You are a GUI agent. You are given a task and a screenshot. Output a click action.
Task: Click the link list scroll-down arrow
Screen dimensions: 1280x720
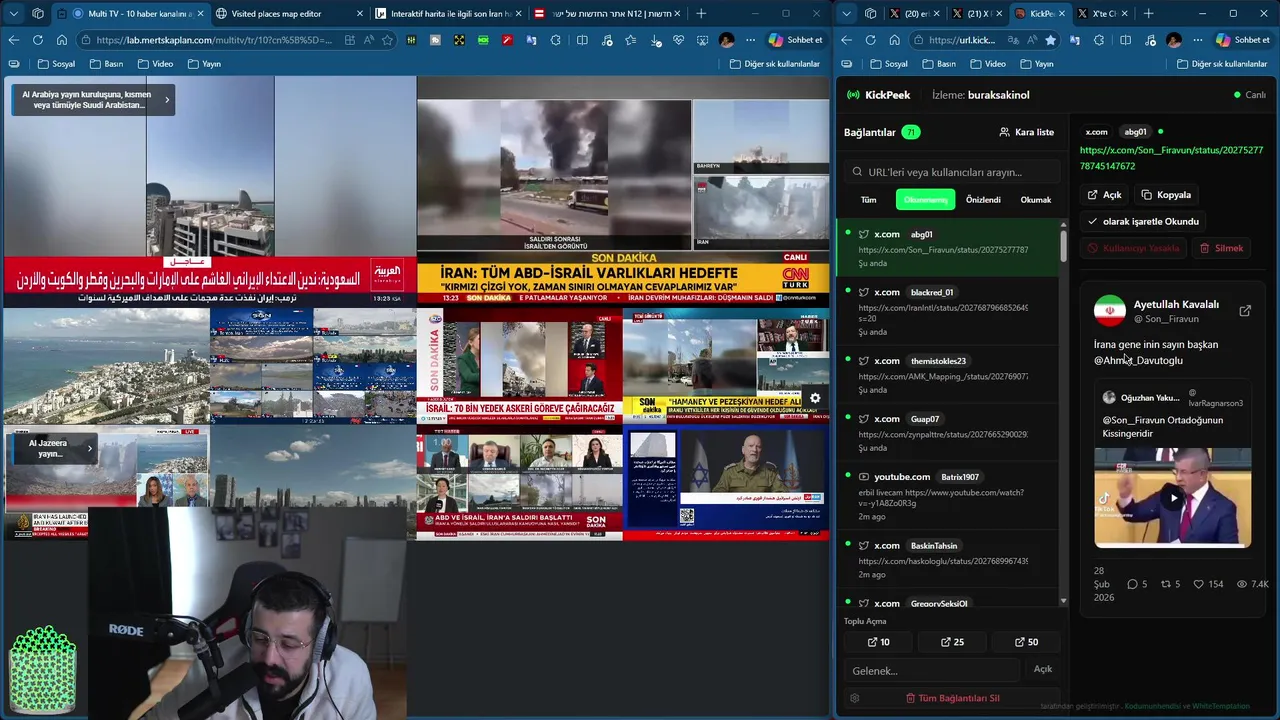pos(1063,601)
